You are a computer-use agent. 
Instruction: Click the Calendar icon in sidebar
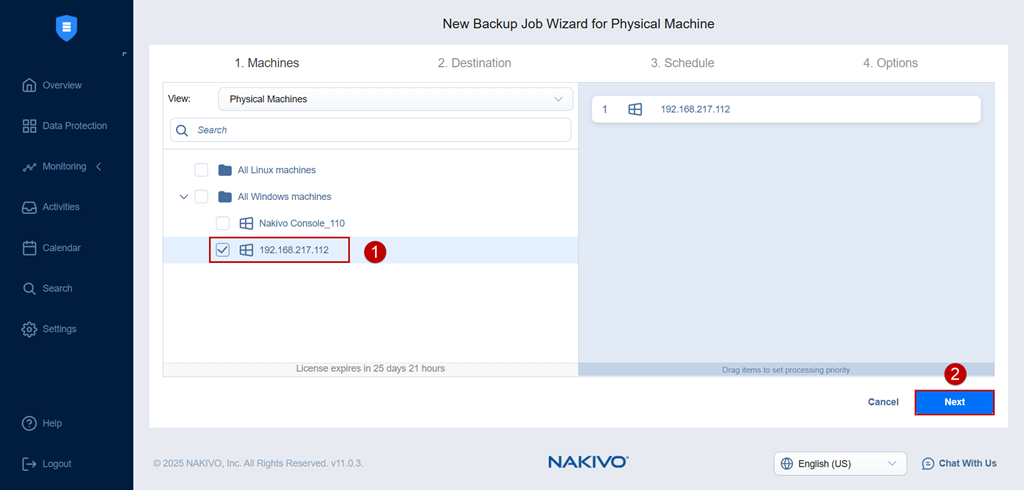pos(29,248)
